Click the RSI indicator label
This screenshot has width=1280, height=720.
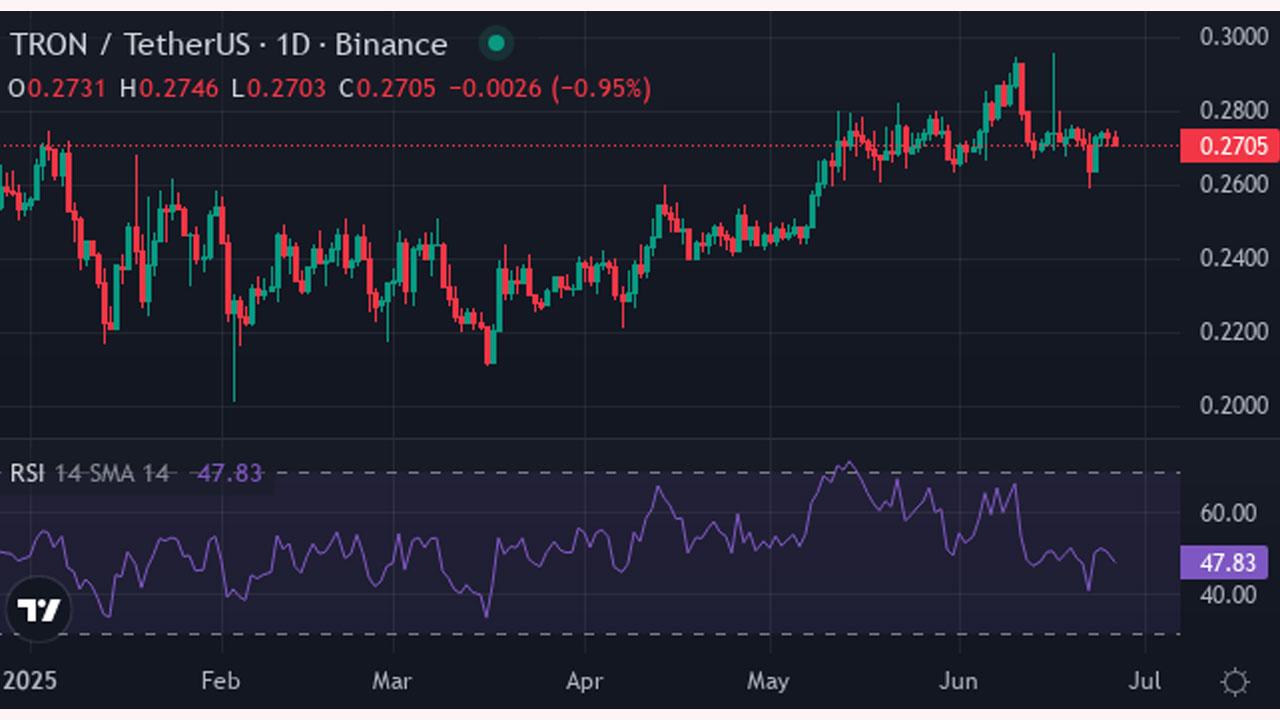pos(27,473)
